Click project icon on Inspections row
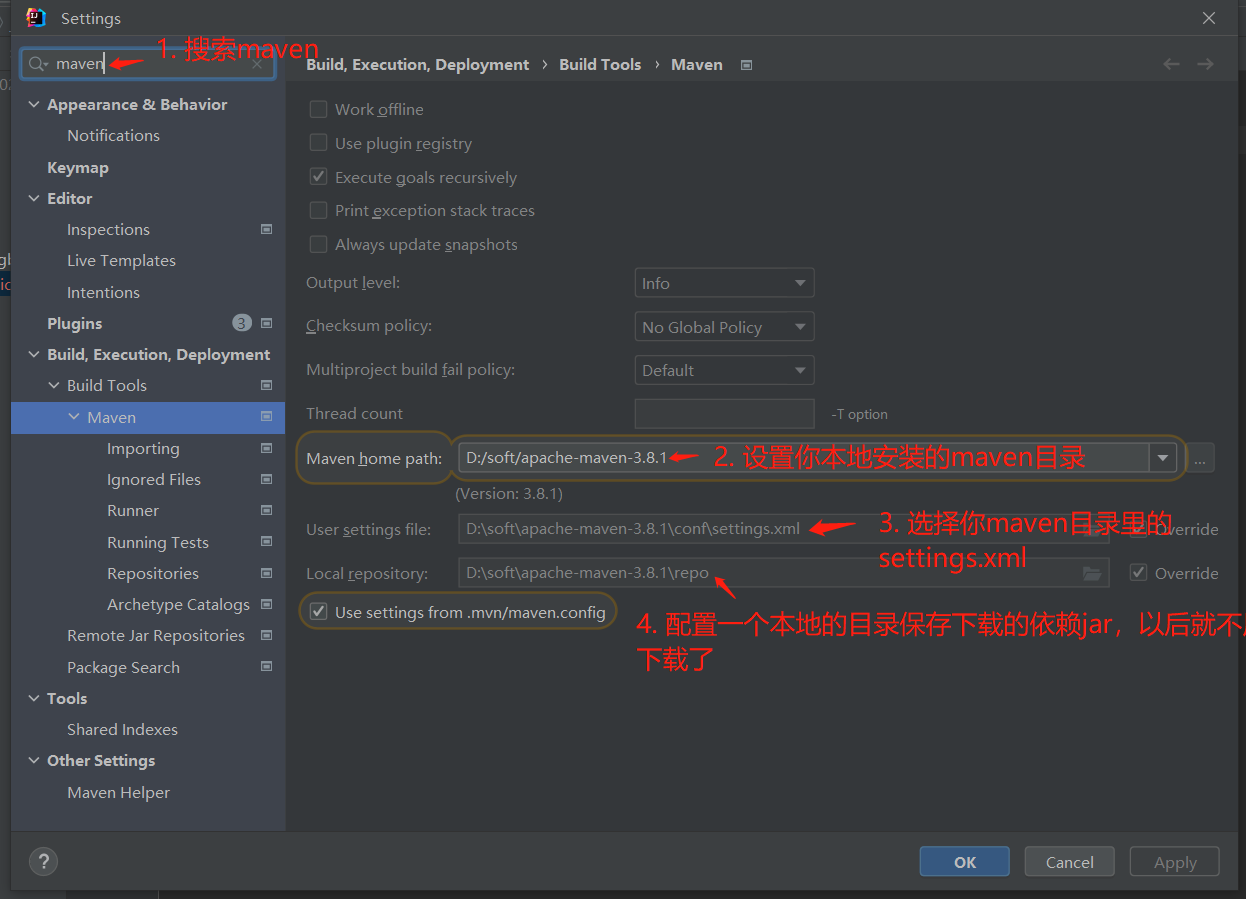 (266, 229)
